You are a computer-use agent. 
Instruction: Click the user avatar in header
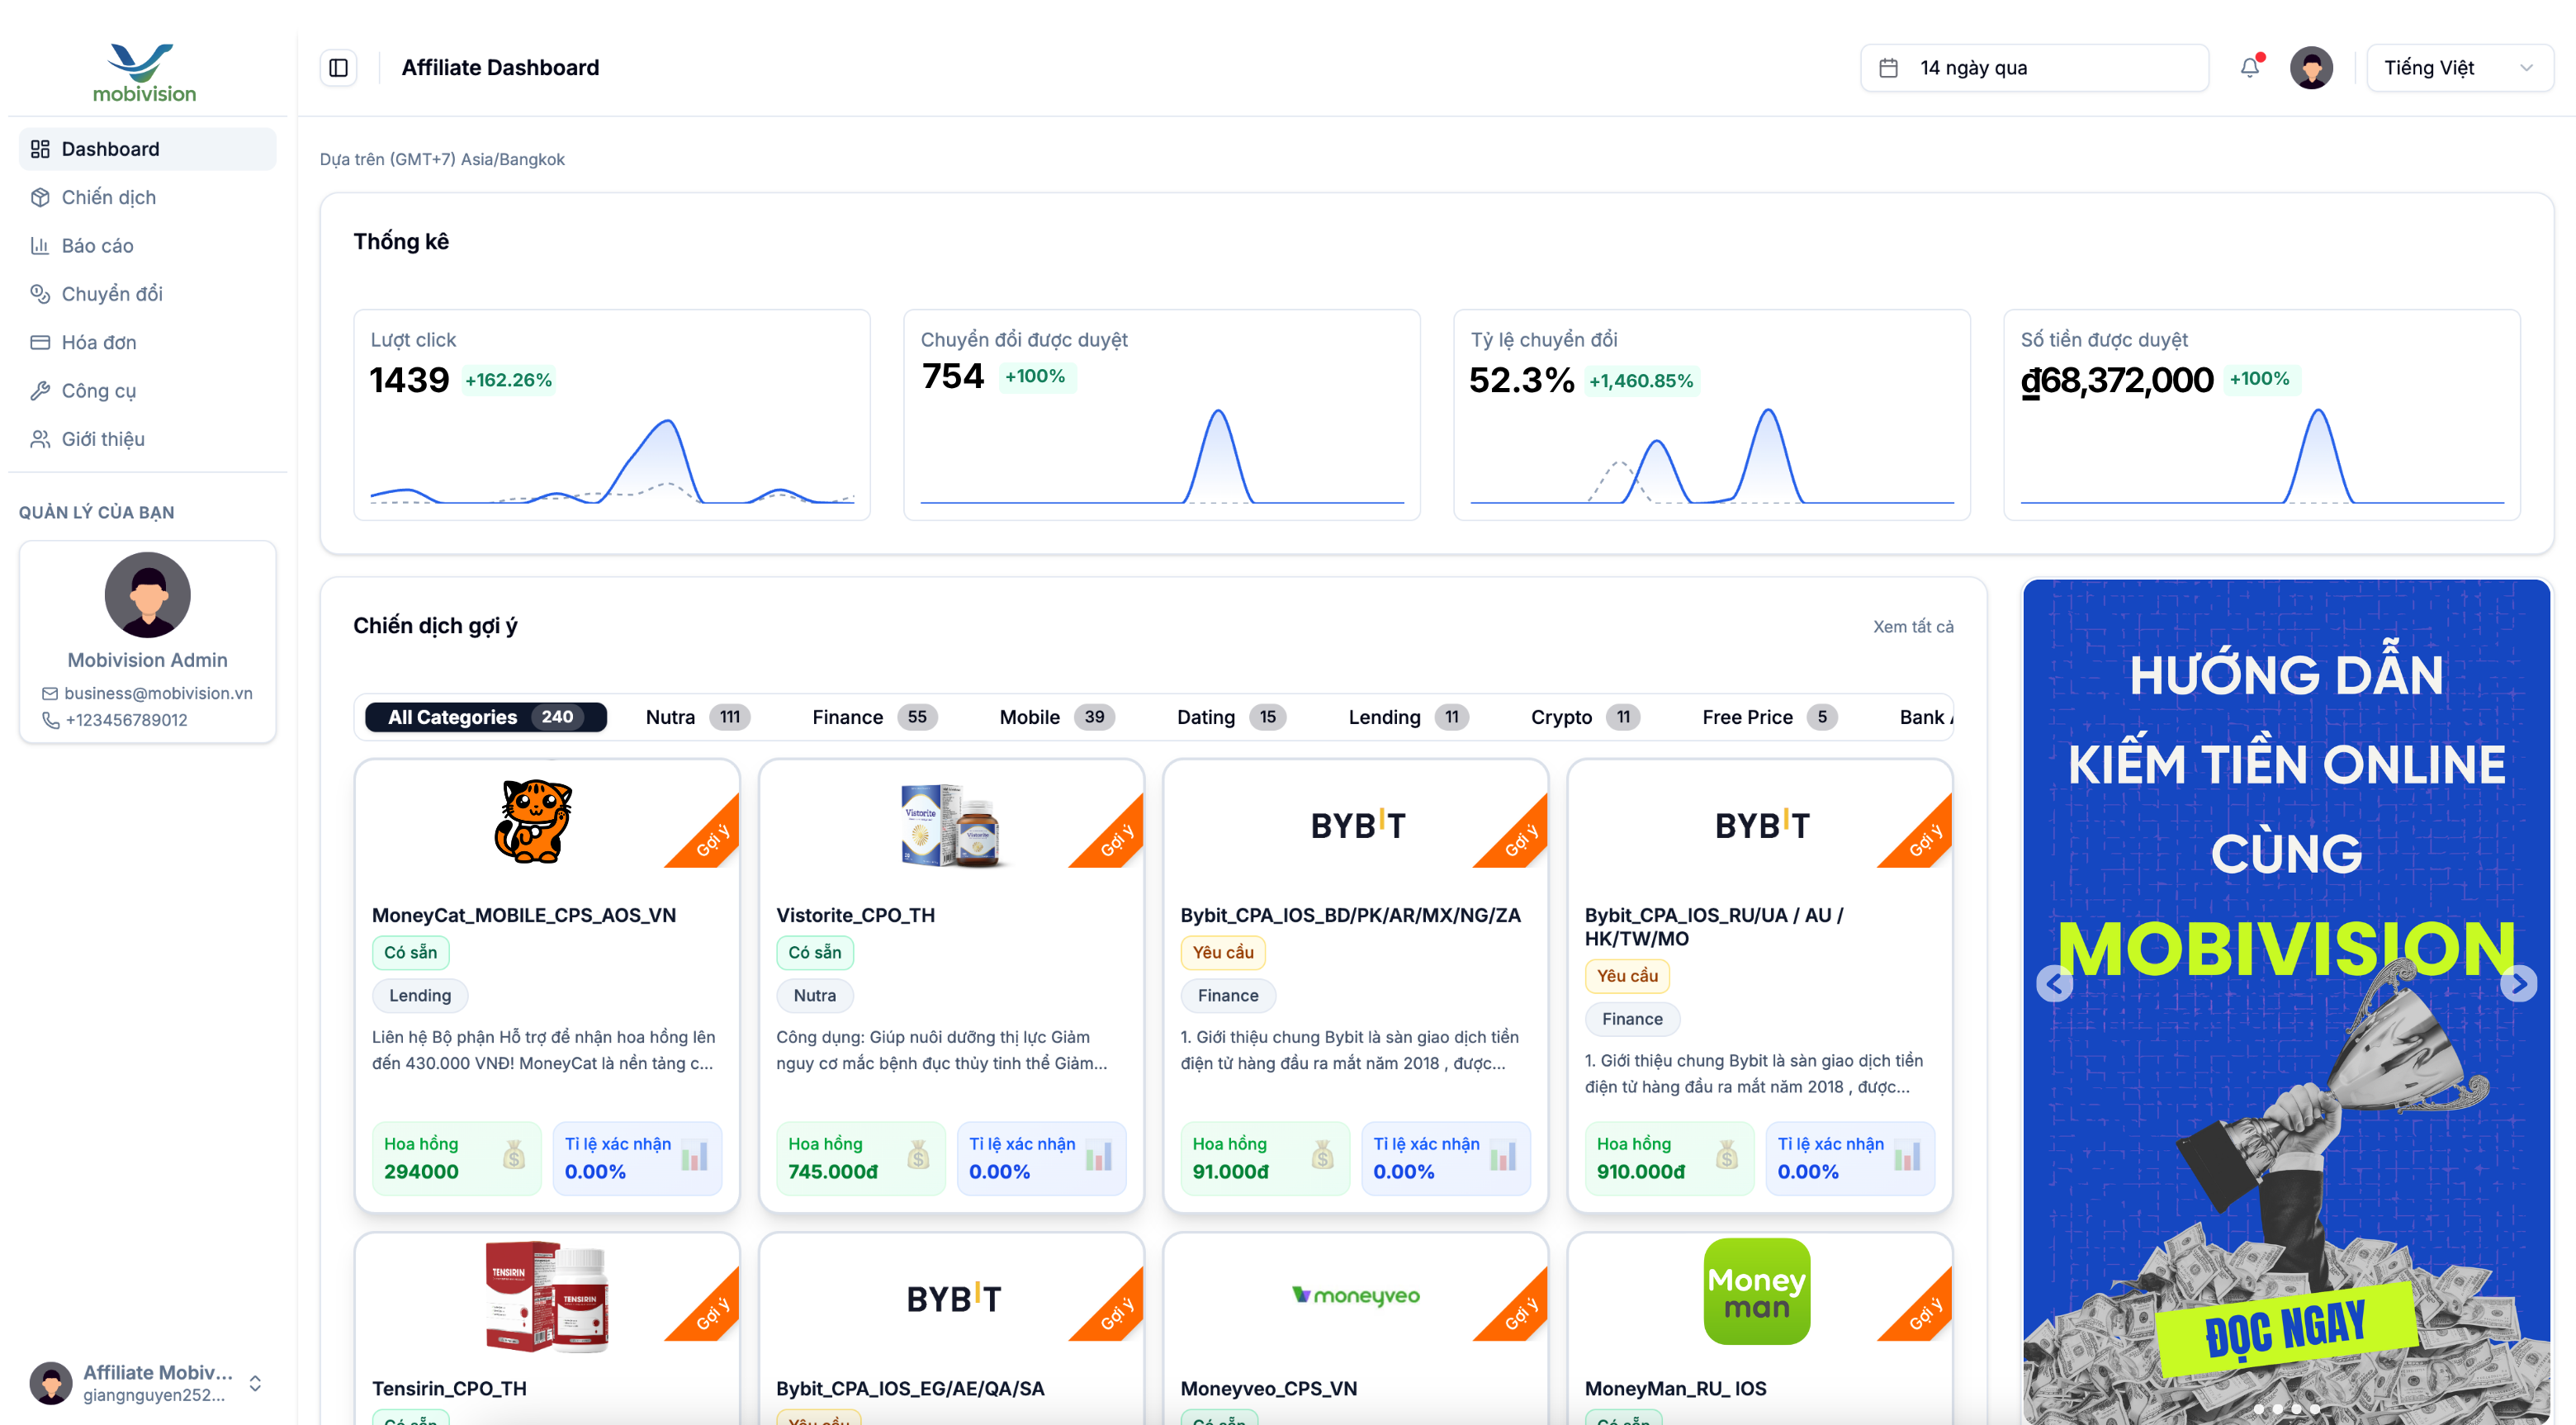[2310, 67]
